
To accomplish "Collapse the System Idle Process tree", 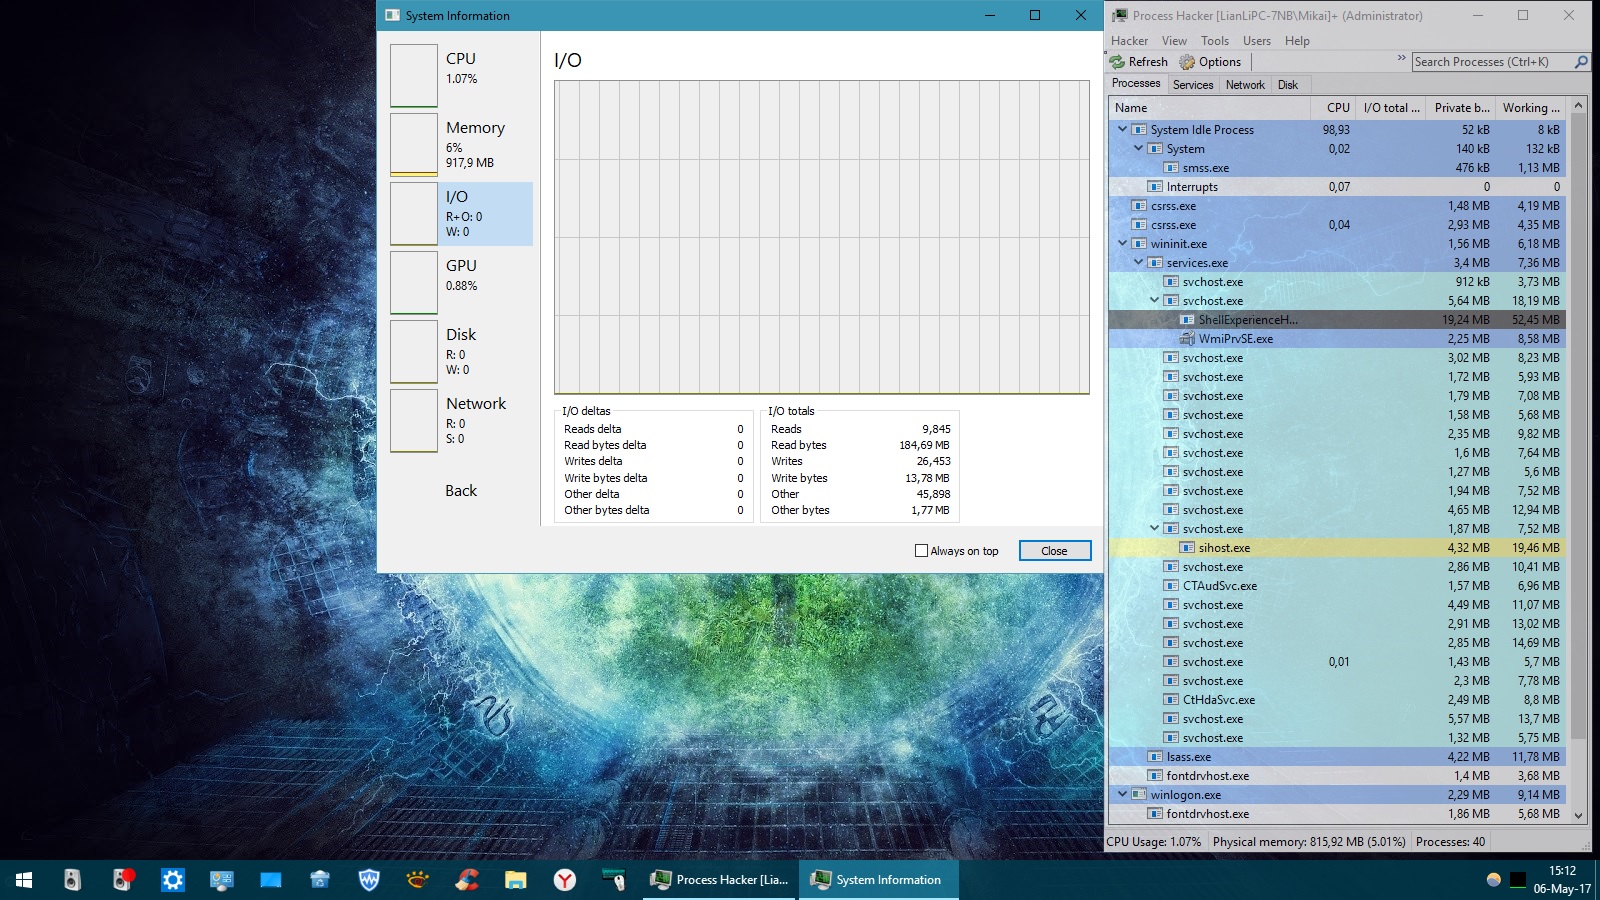I will click(x=1122, y=130).
